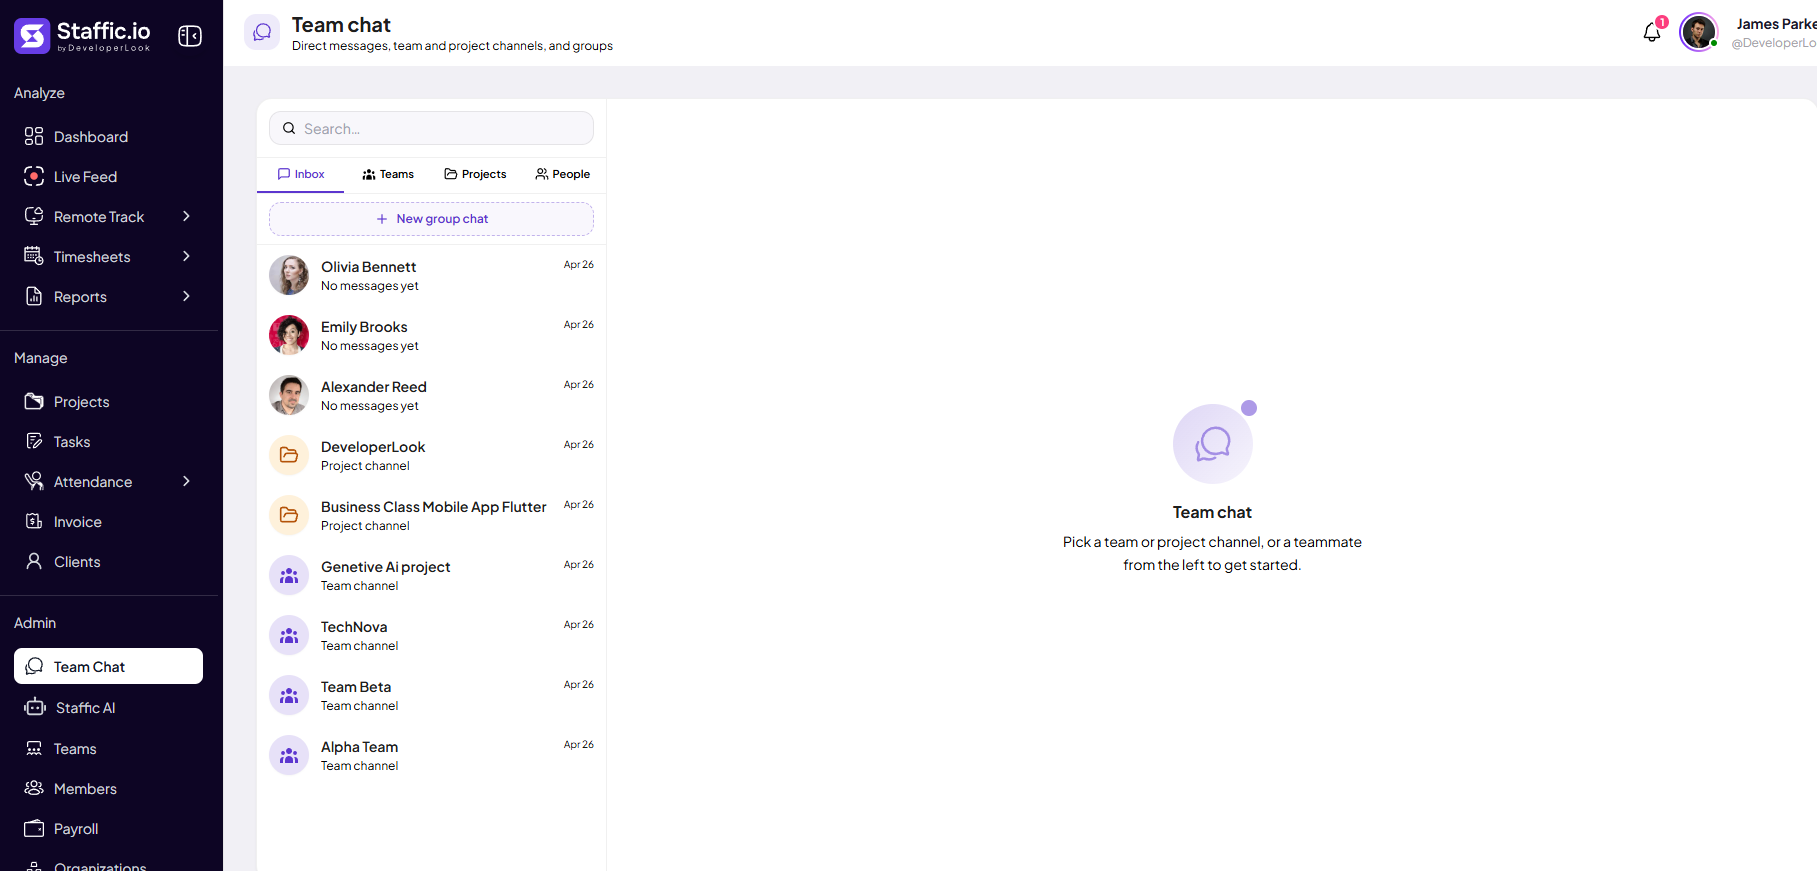Open chat with Alexander Reed

431,395
